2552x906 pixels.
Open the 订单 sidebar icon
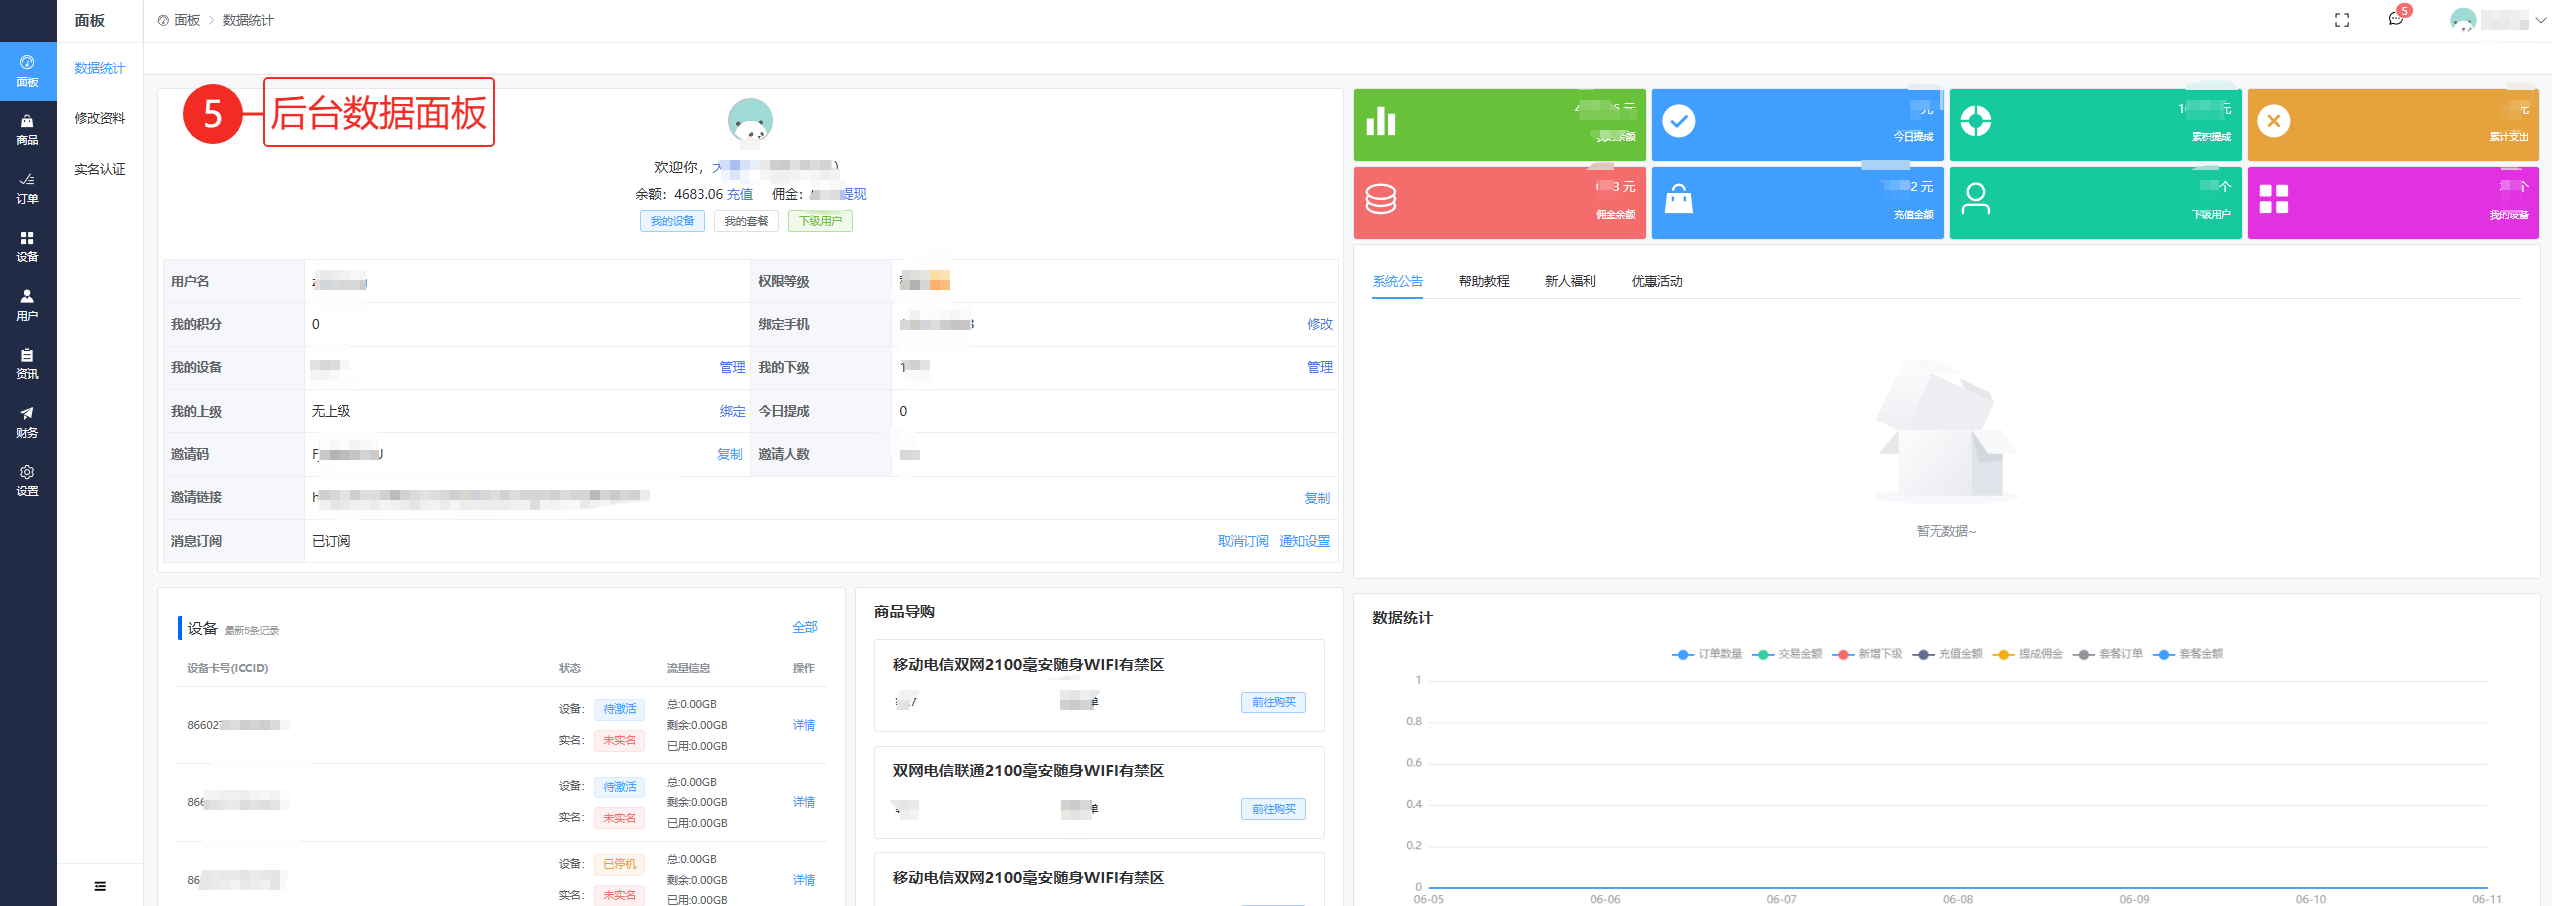pyautogui.click(x=27, y=188)
